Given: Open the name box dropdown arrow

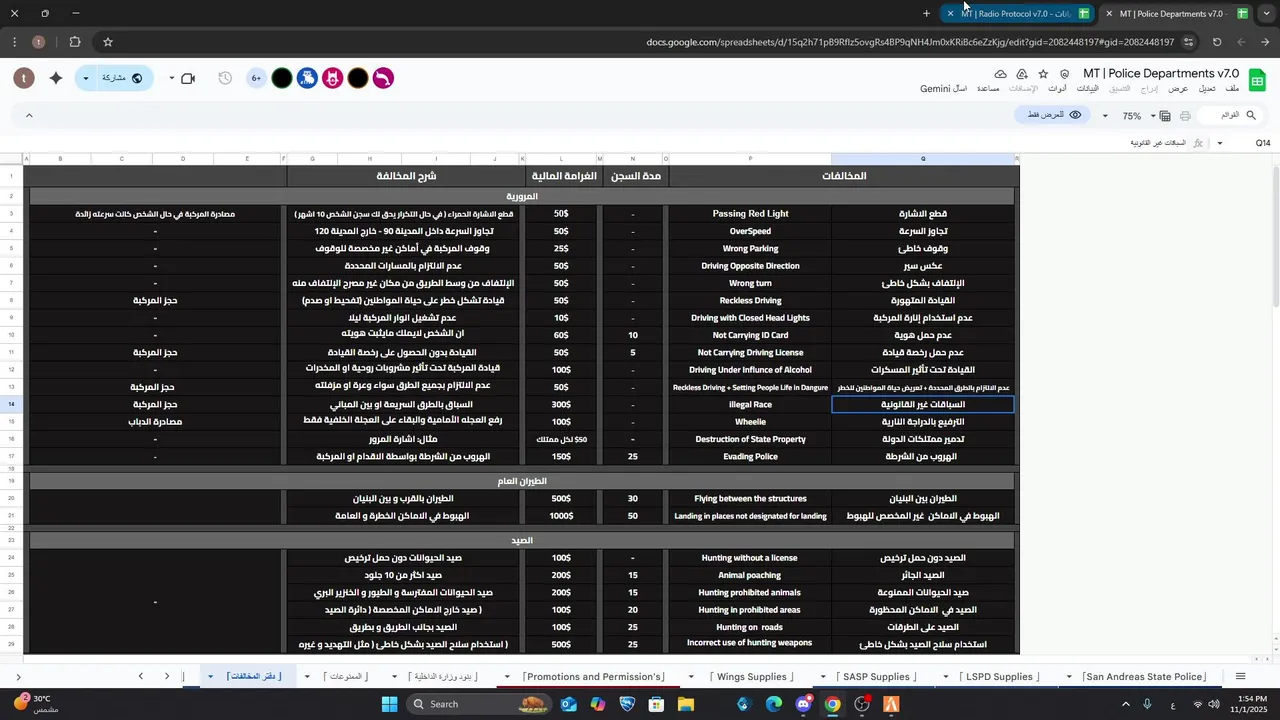Looking at the screenshot, I should tap(1220, 143).
